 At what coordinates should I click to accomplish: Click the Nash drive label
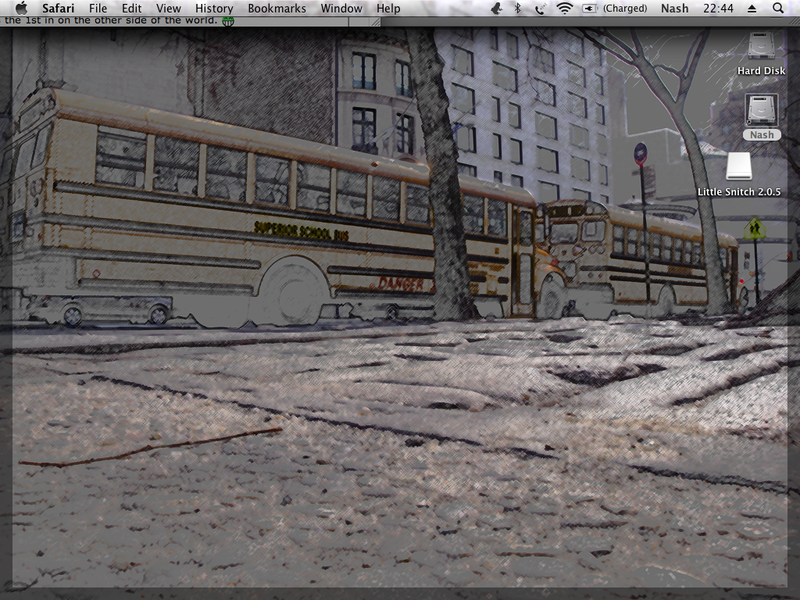[762, 135]
